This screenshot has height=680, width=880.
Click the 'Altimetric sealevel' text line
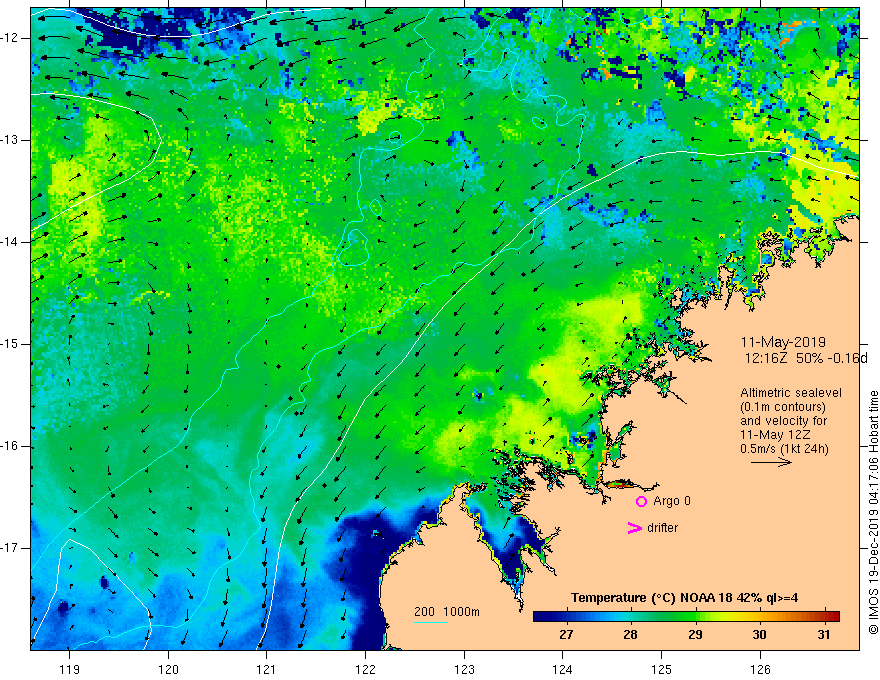pos(791,393)
